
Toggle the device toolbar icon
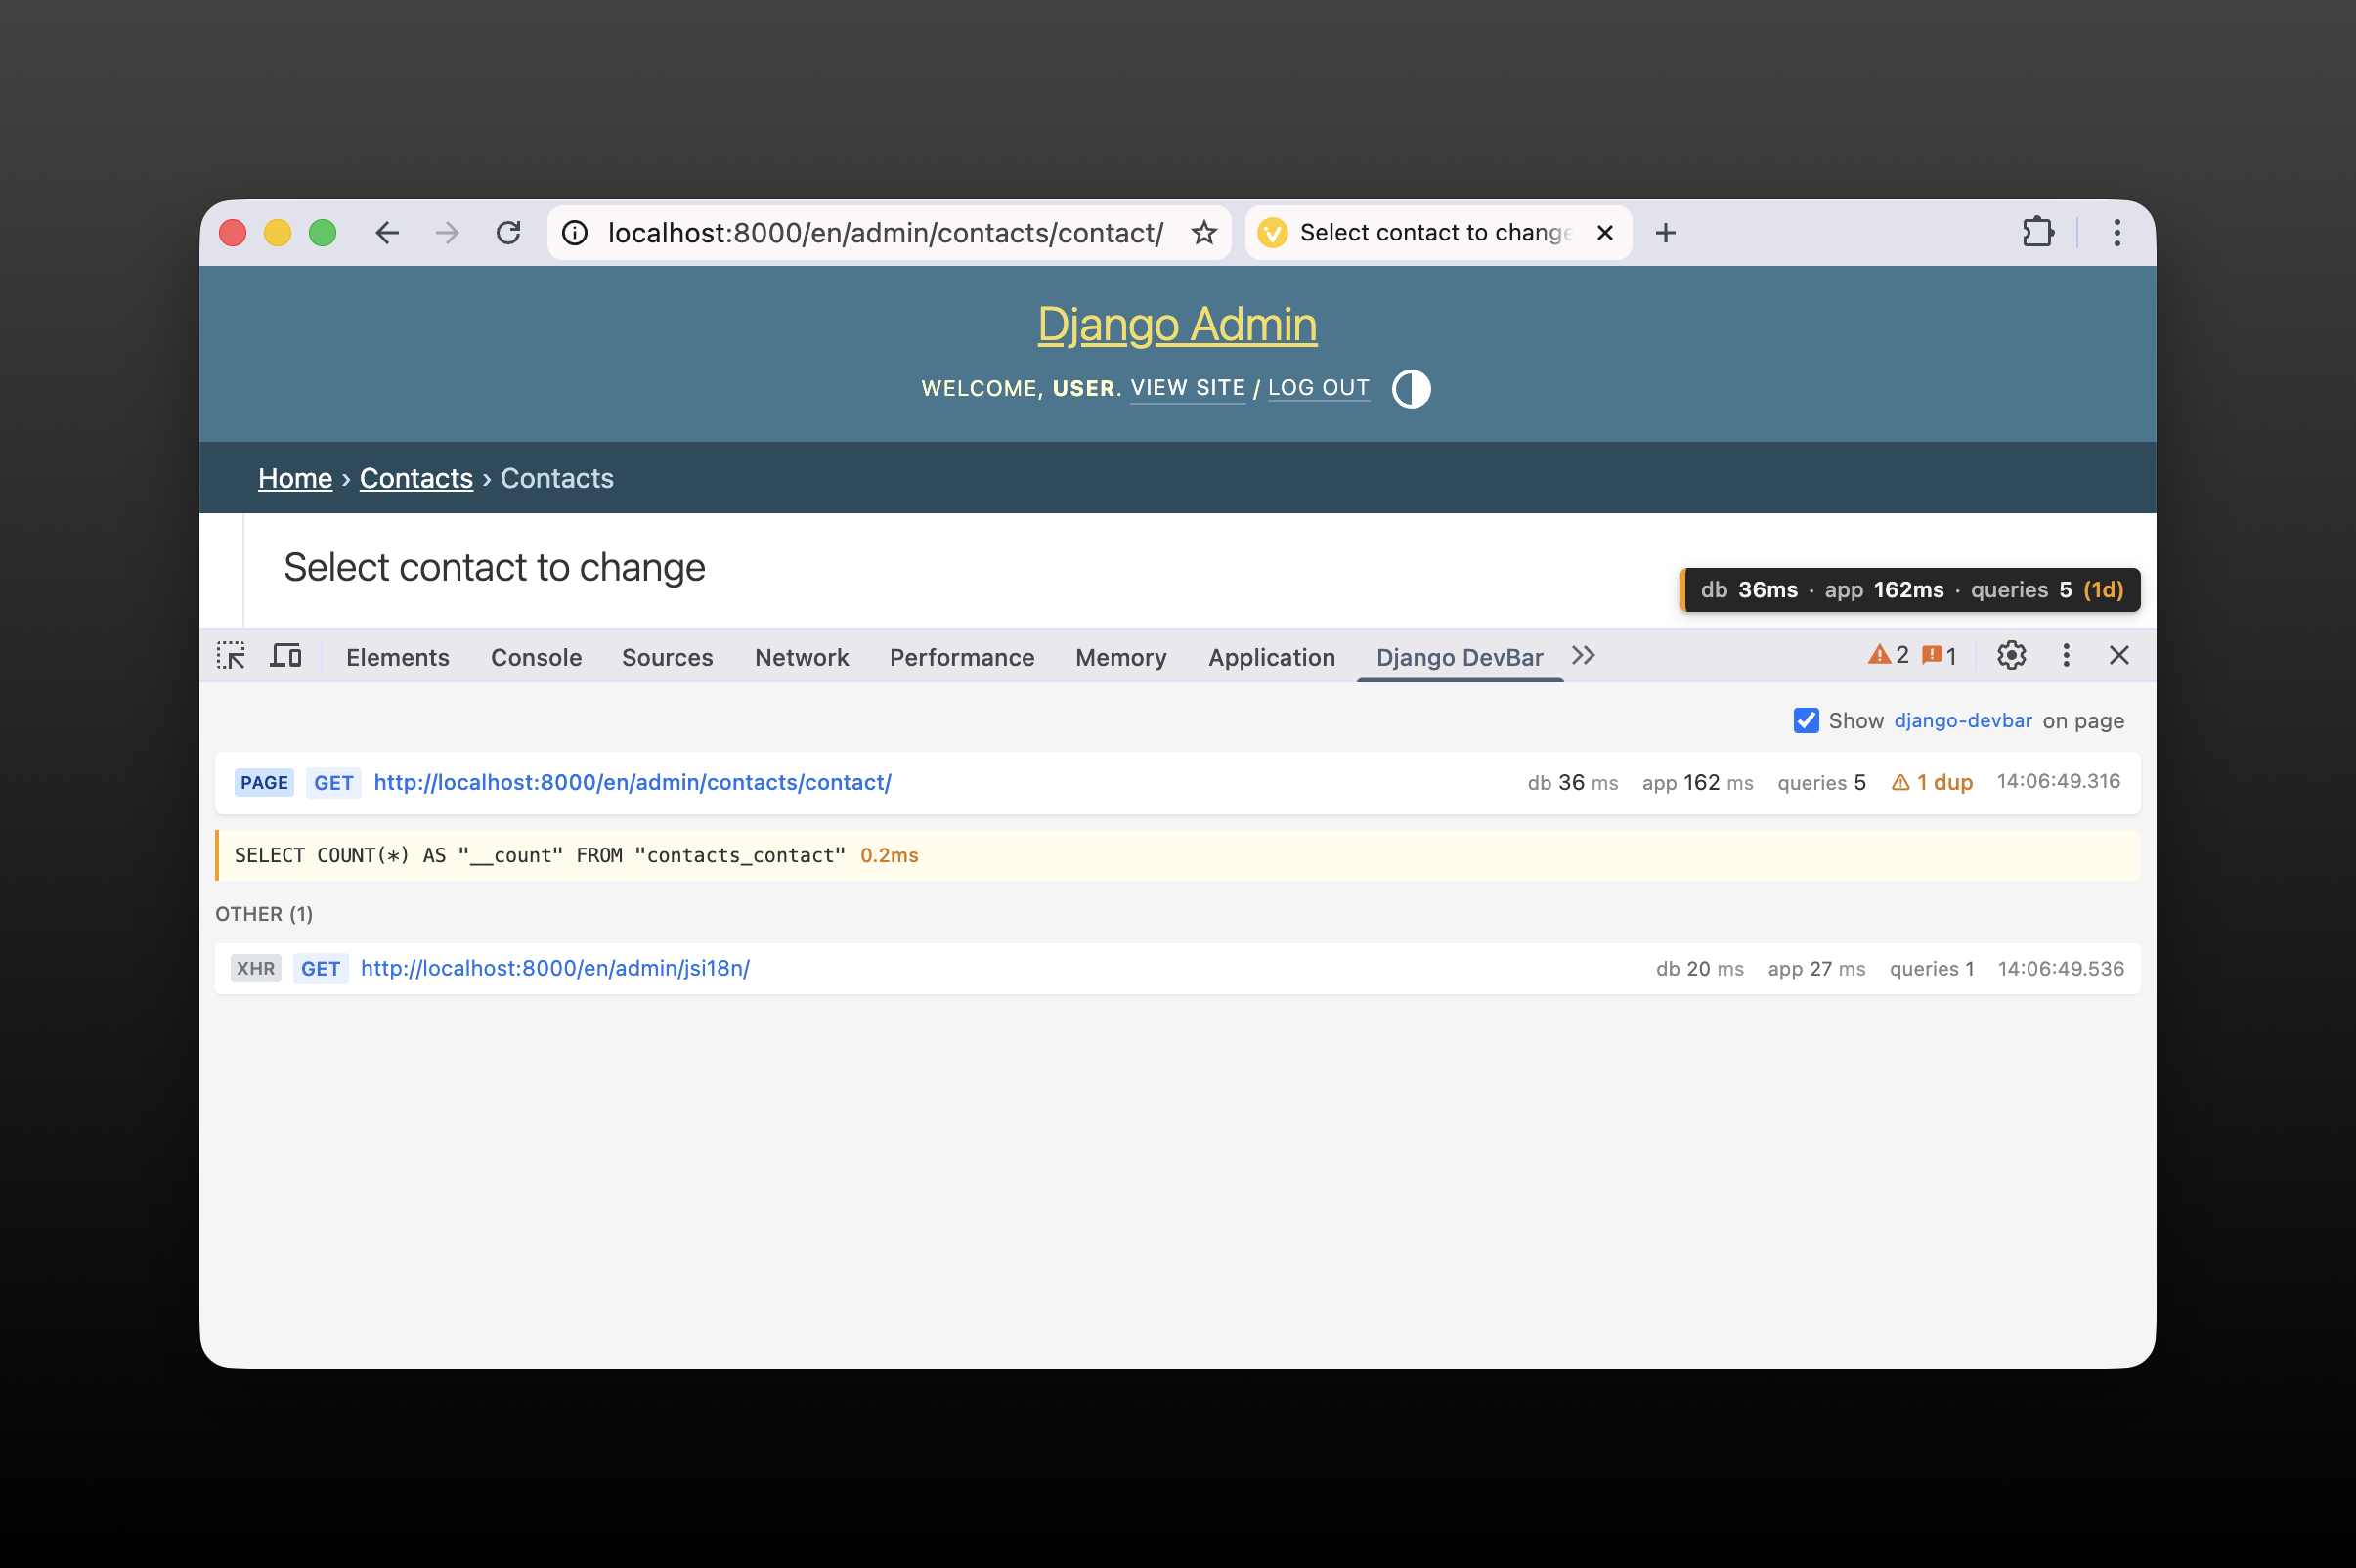[x=286, y=656]
